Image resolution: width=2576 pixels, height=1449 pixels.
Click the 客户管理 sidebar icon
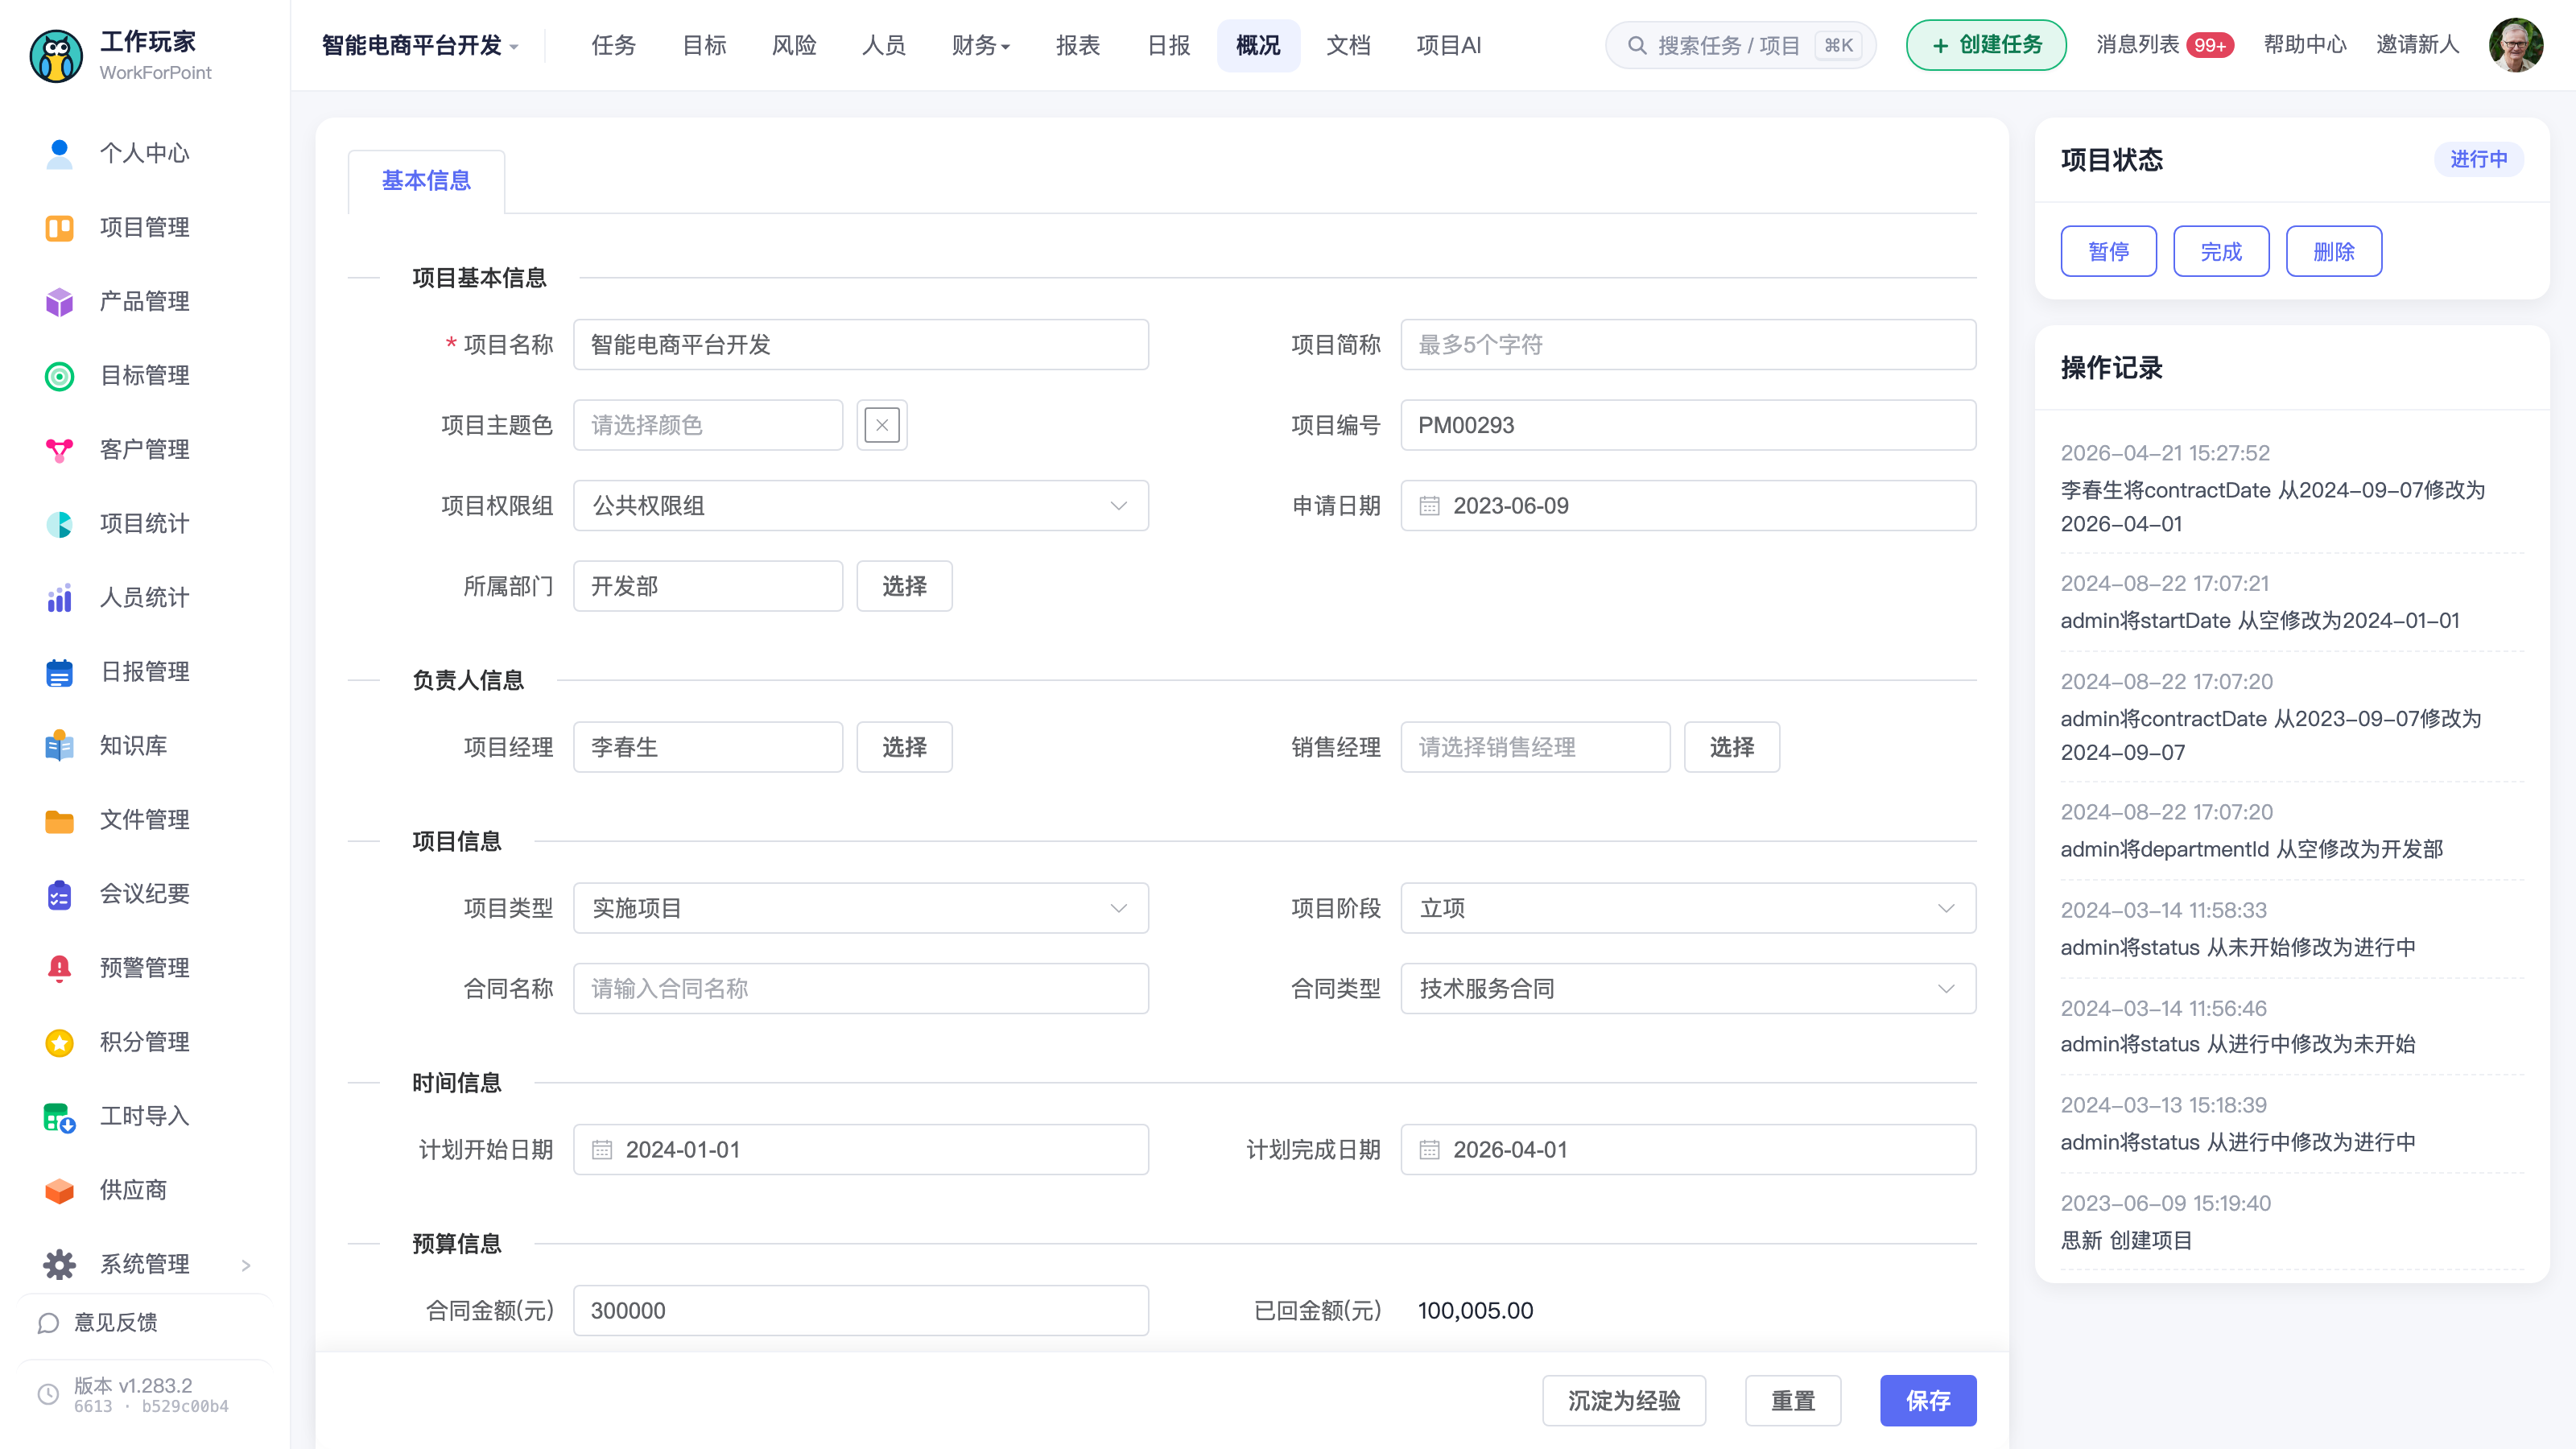click(x=59, y=450)
